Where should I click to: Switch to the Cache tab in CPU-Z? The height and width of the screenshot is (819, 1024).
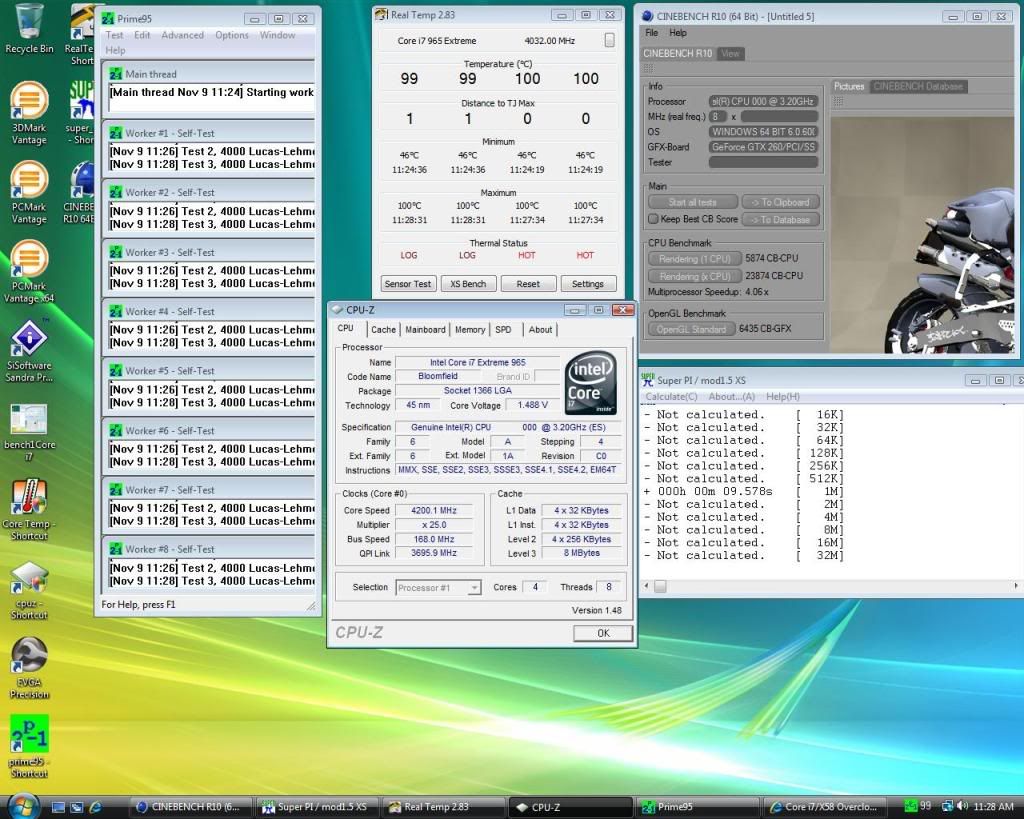(x=383, y=330)
